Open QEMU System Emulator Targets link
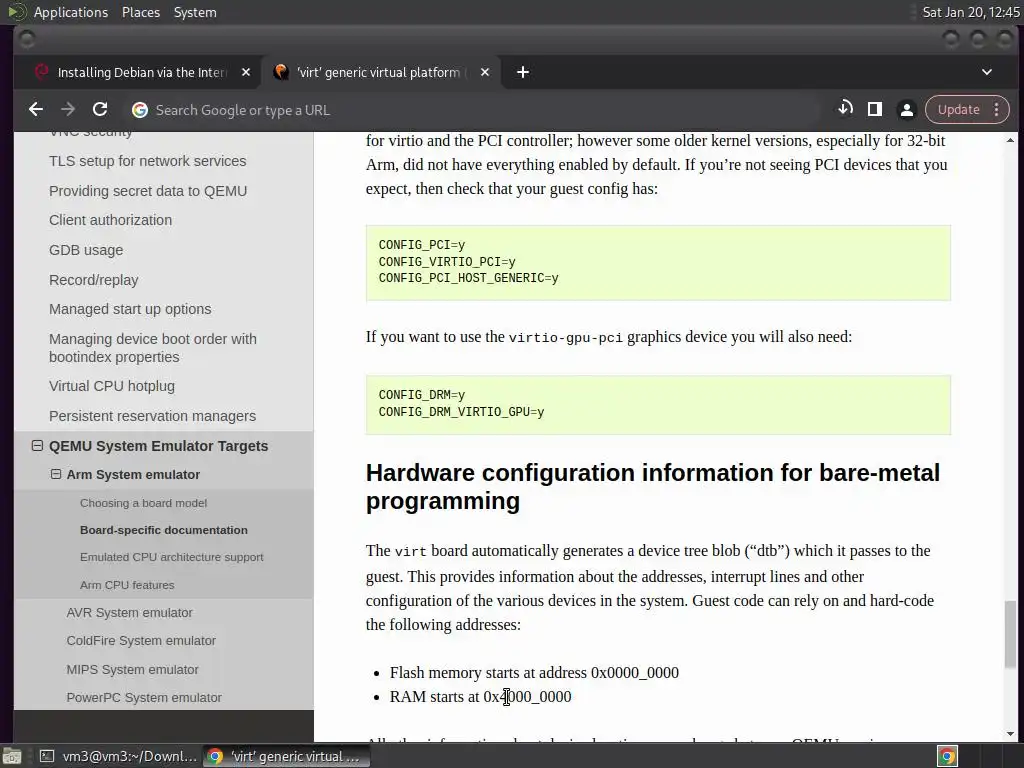This screenshot has width=1024, height=768. 159,446
